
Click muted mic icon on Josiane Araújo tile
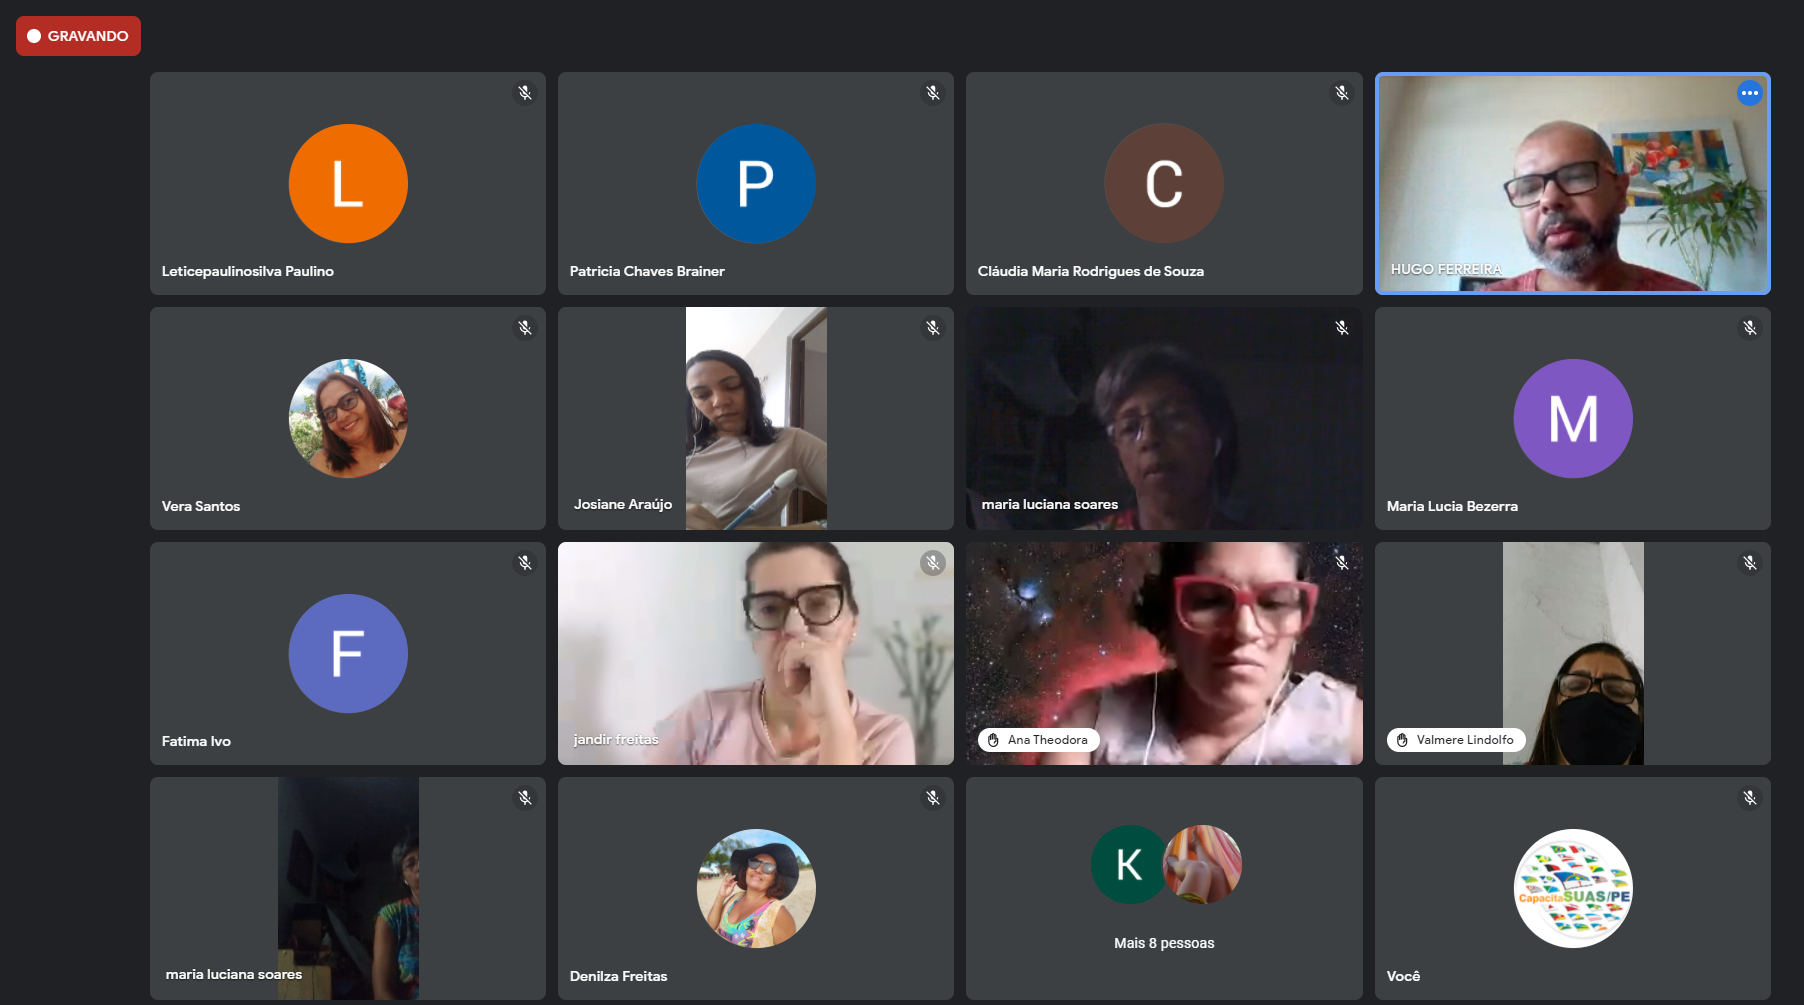click(x=933, y=328)
